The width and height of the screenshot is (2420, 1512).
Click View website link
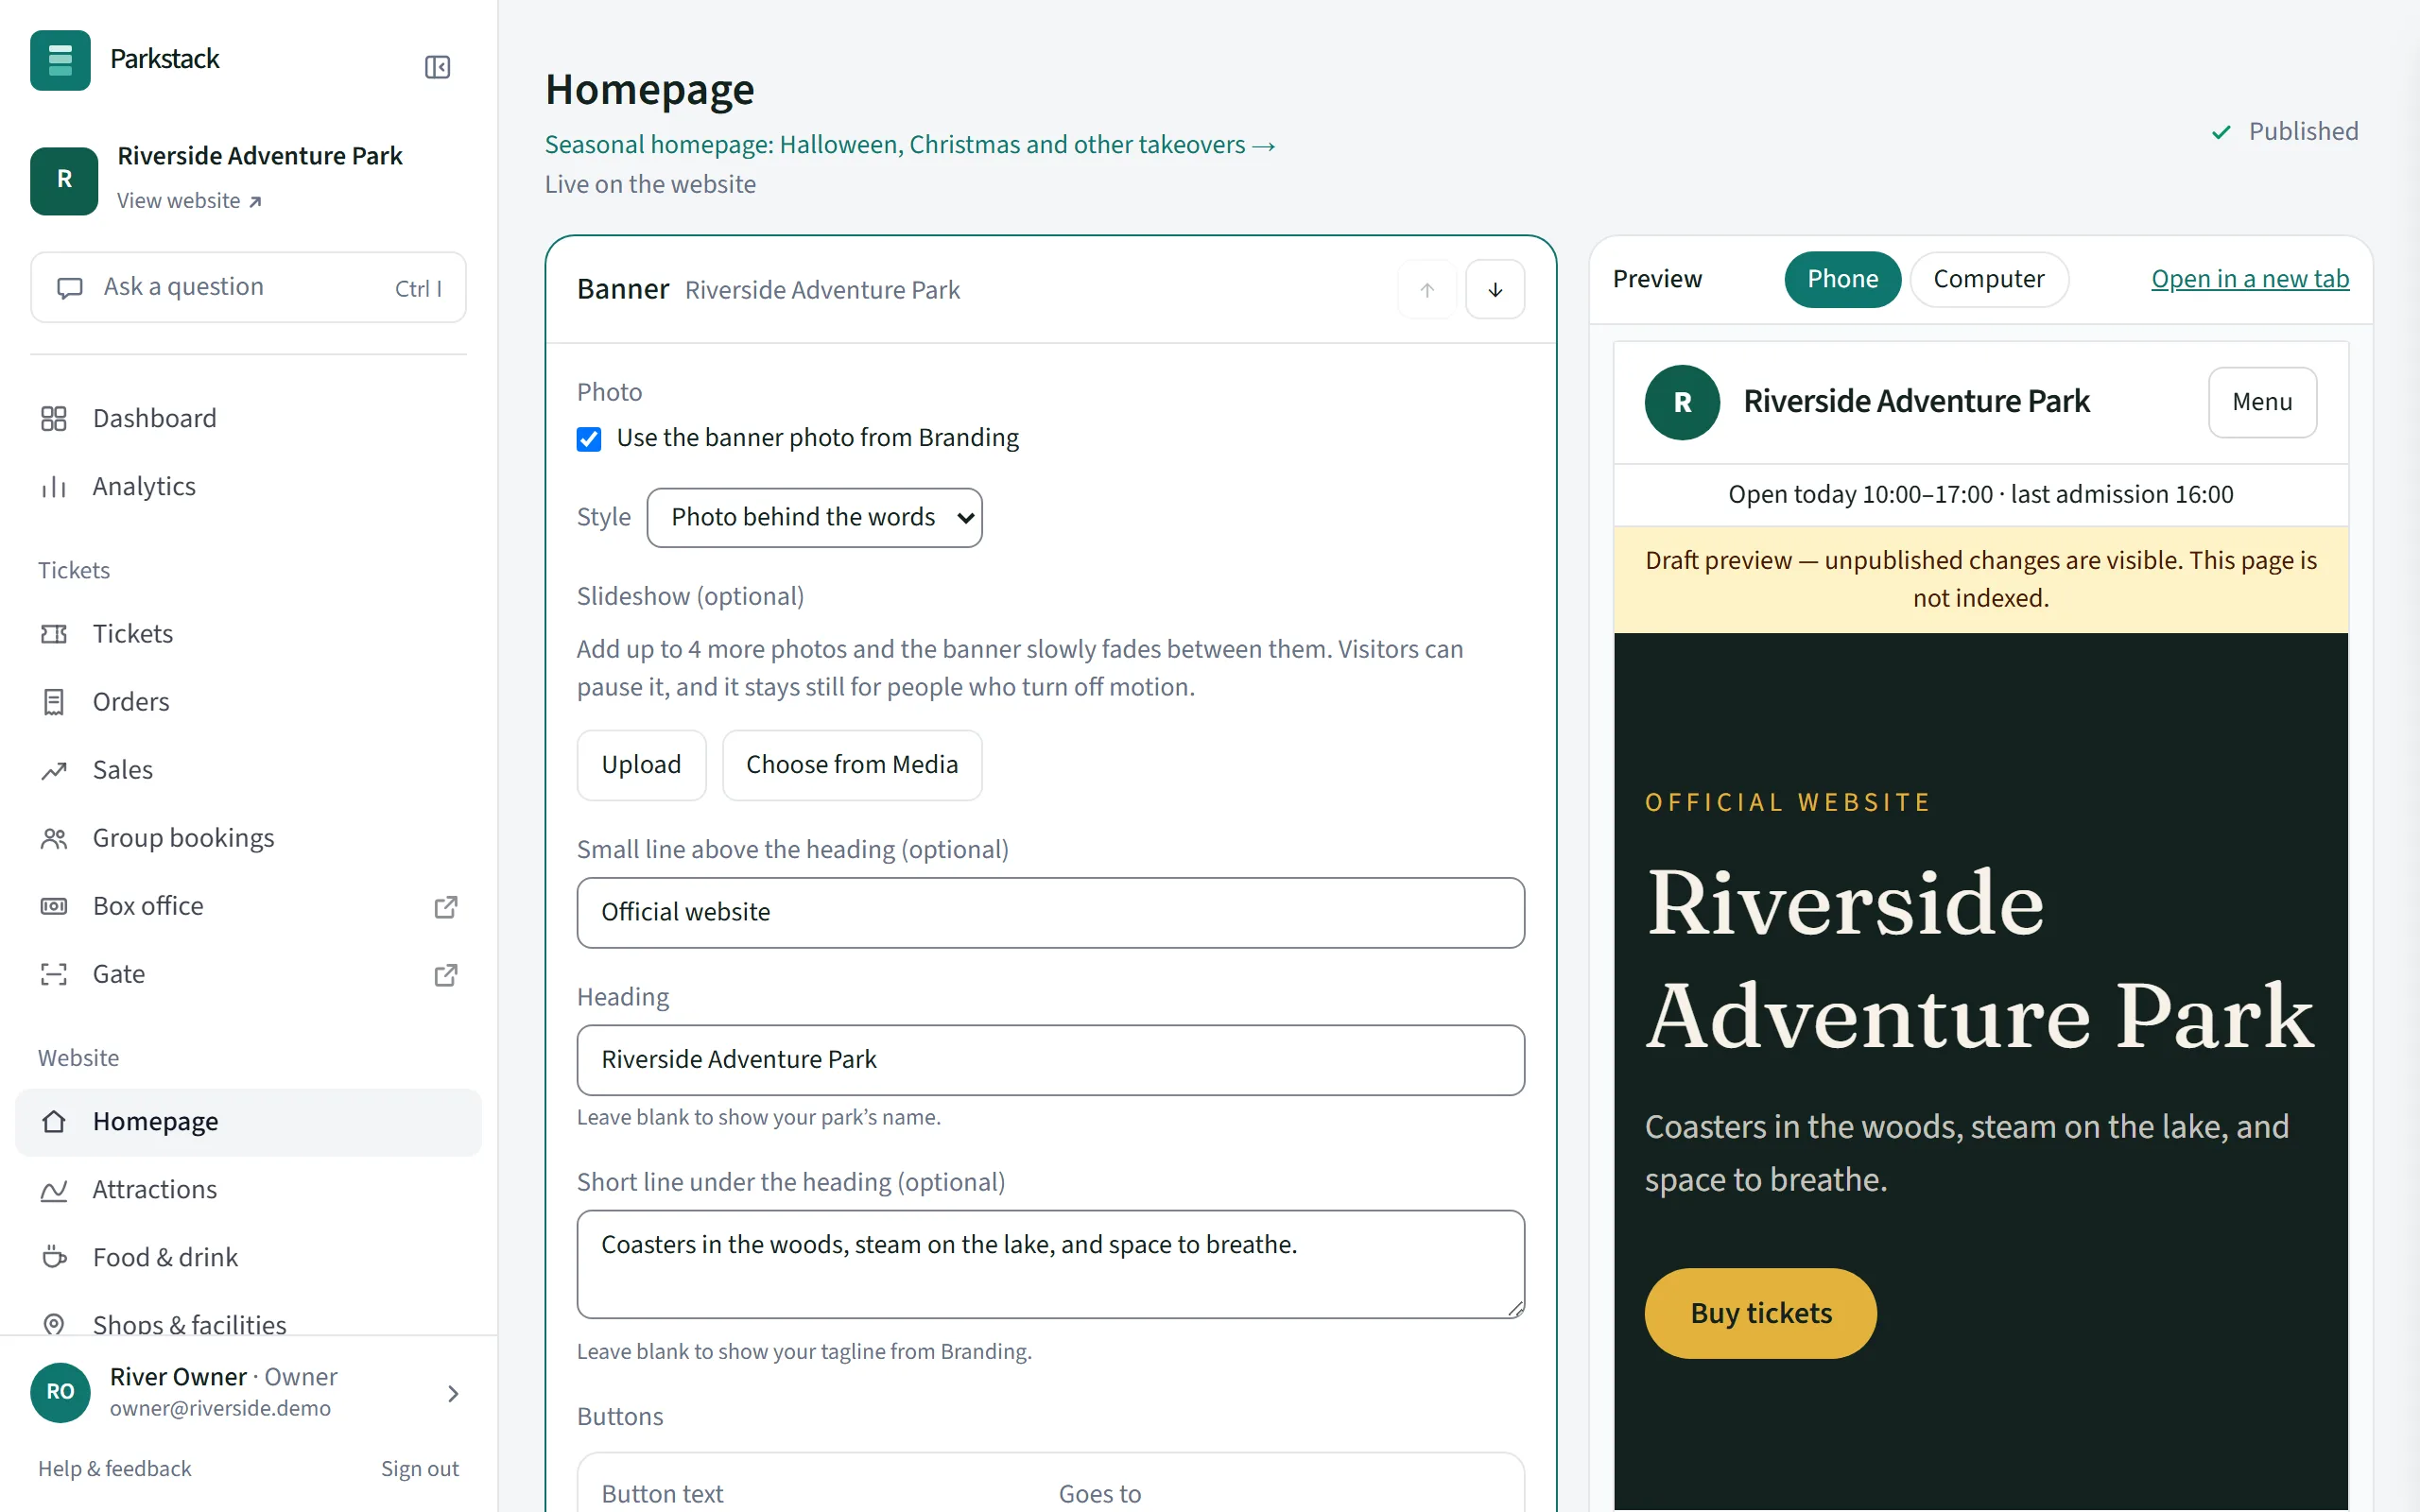[x=189, y=201]
